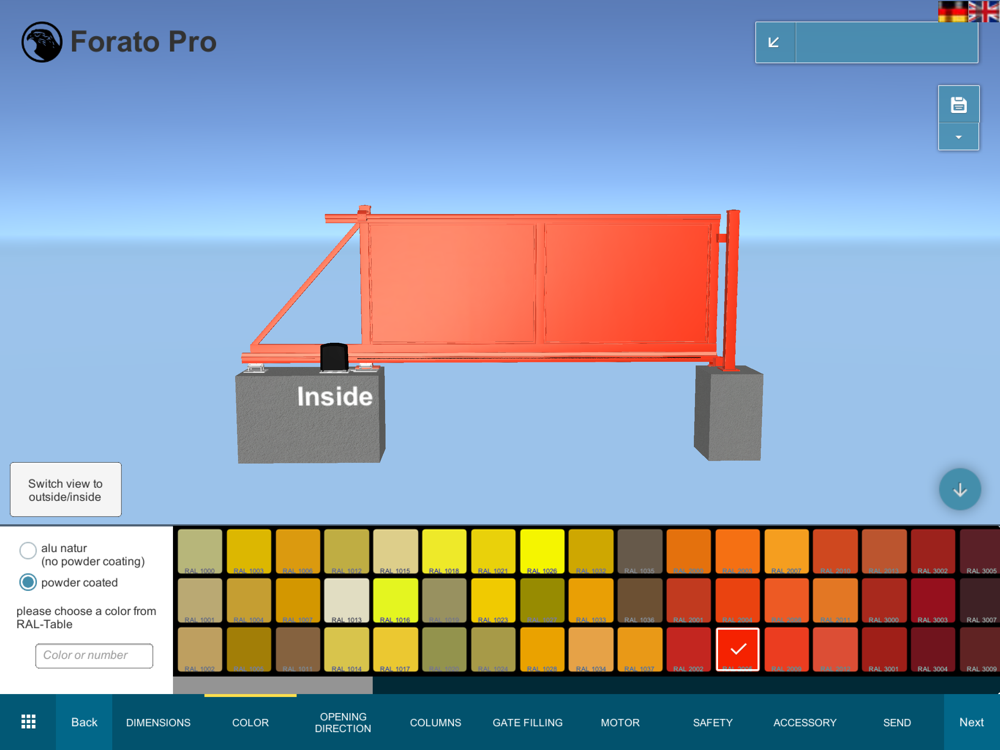Save configuration with the floppy disk icon
Viewport: 1000px width, 750px height.
tap(959, 105)
